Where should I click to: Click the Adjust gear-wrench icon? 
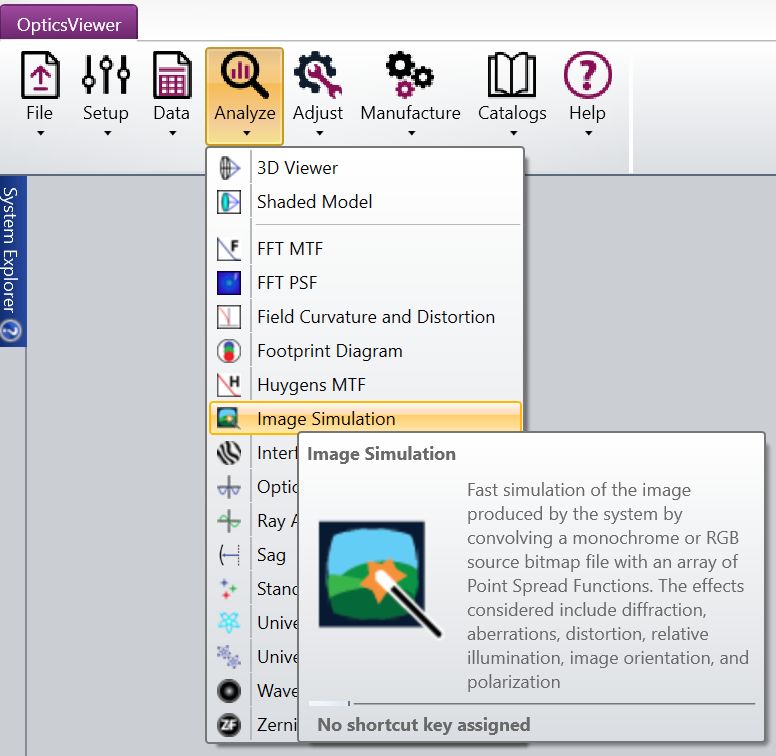click(317, 76)
